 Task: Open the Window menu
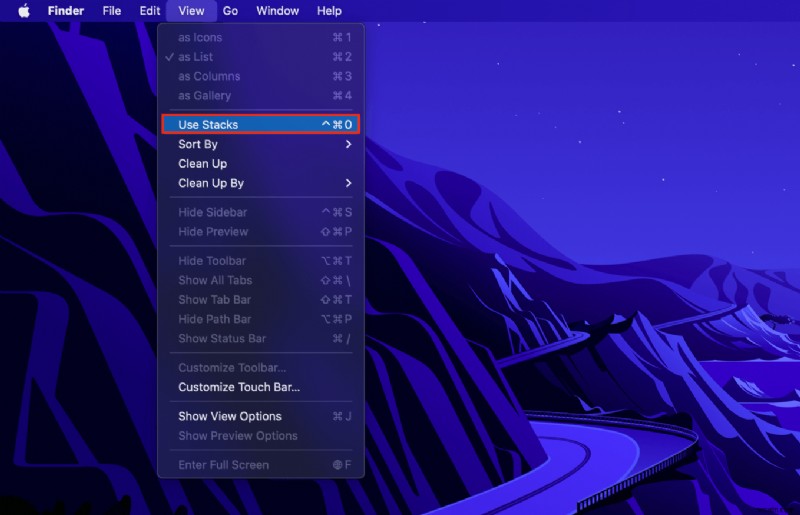(278, 11)
